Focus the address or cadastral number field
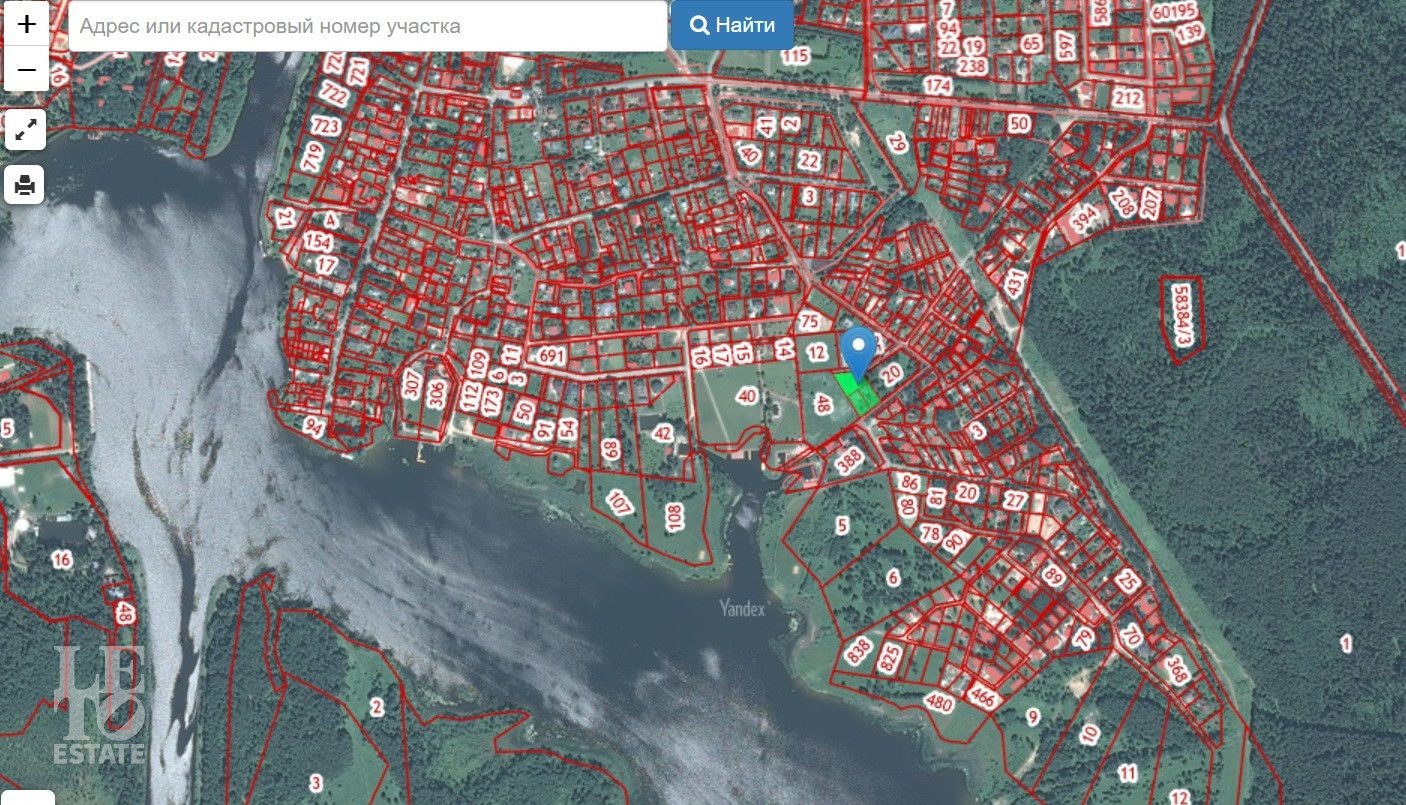1406x805 pixels. click(x=368, y=26)
